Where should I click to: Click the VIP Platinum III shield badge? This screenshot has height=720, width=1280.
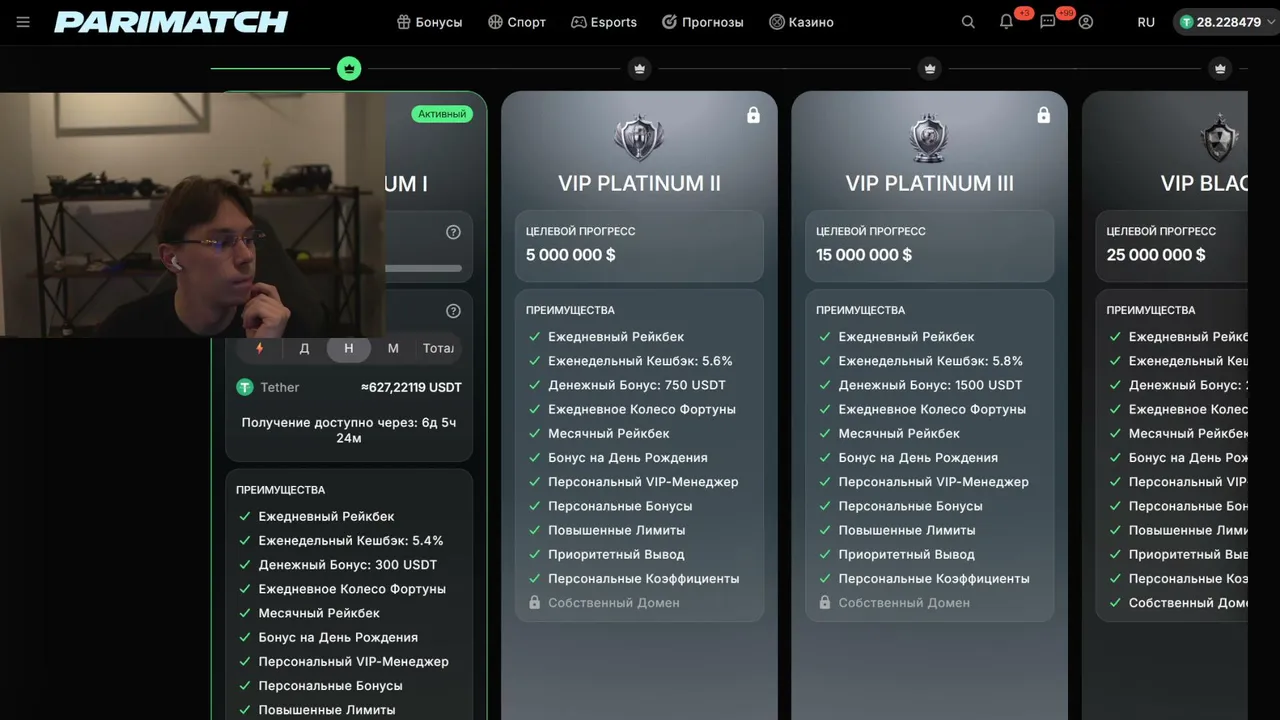click(929, 139)
